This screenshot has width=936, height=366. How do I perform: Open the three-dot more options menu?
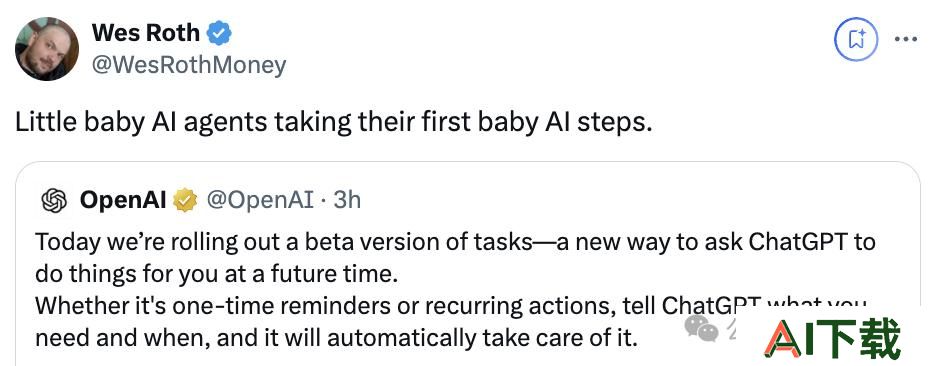tap(906, 39)
